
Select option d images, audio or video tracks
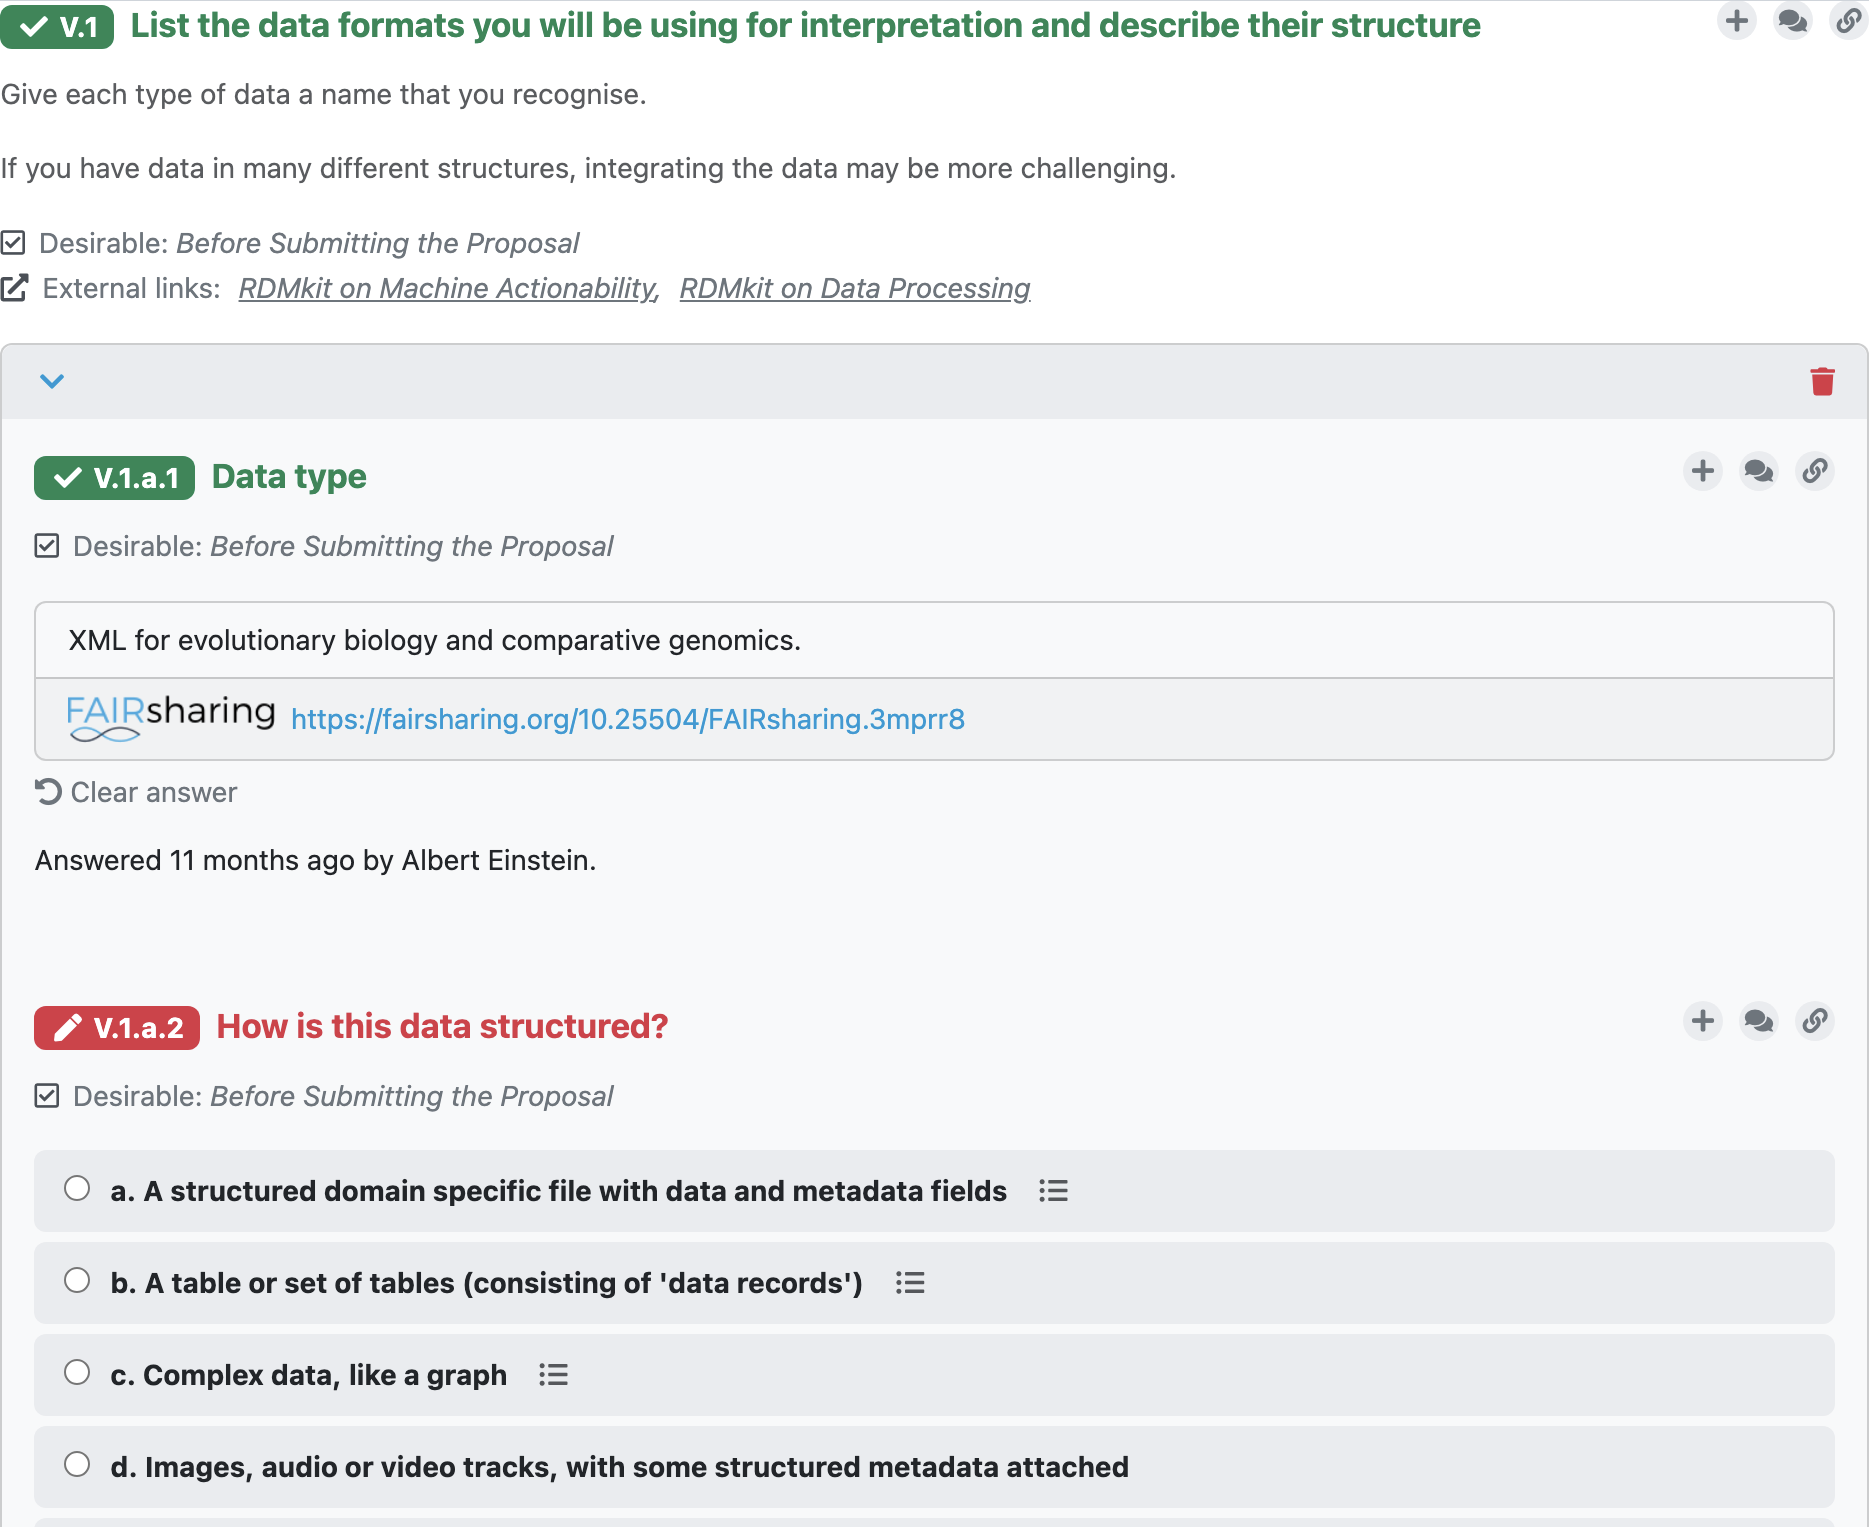pos(77,1464)
